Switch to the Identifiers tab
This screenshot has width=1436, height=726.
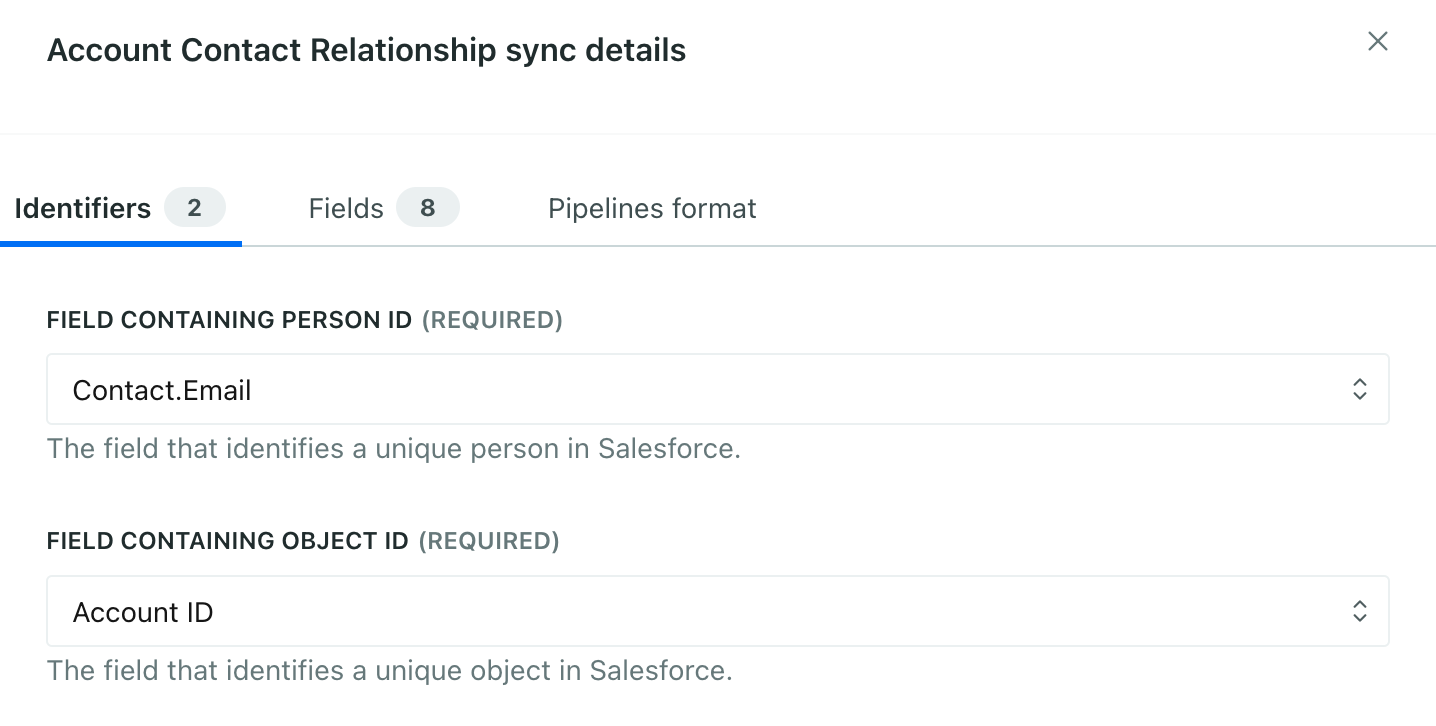[x=120, y=208]
